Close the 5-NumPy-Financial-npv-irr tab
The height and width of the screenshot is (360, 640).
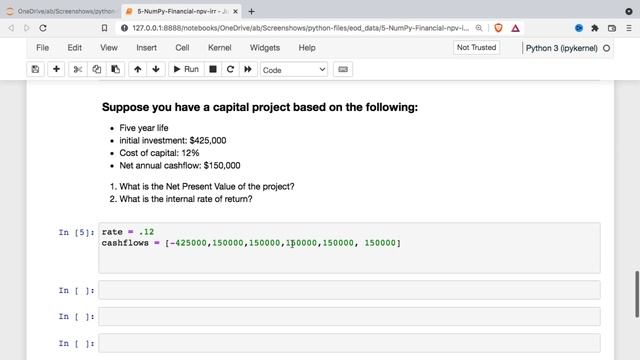pyautogui.click(x=236, y=11)
